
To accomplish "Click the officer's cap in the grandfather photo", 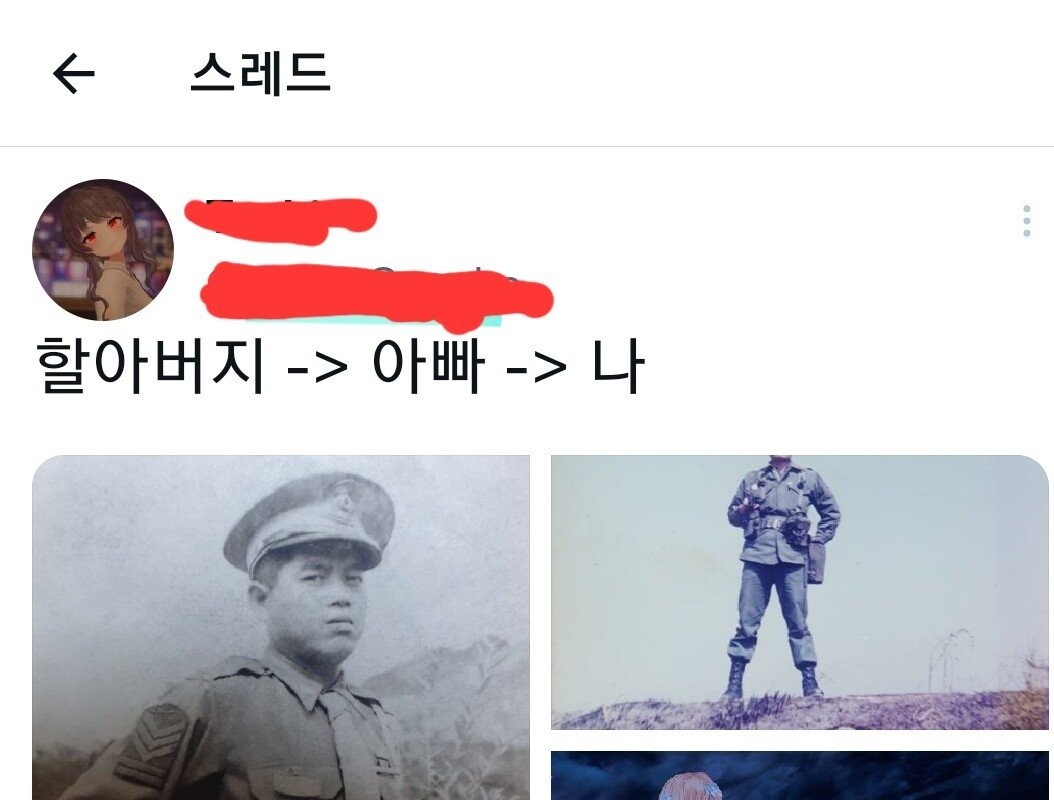I will point(310,522).
